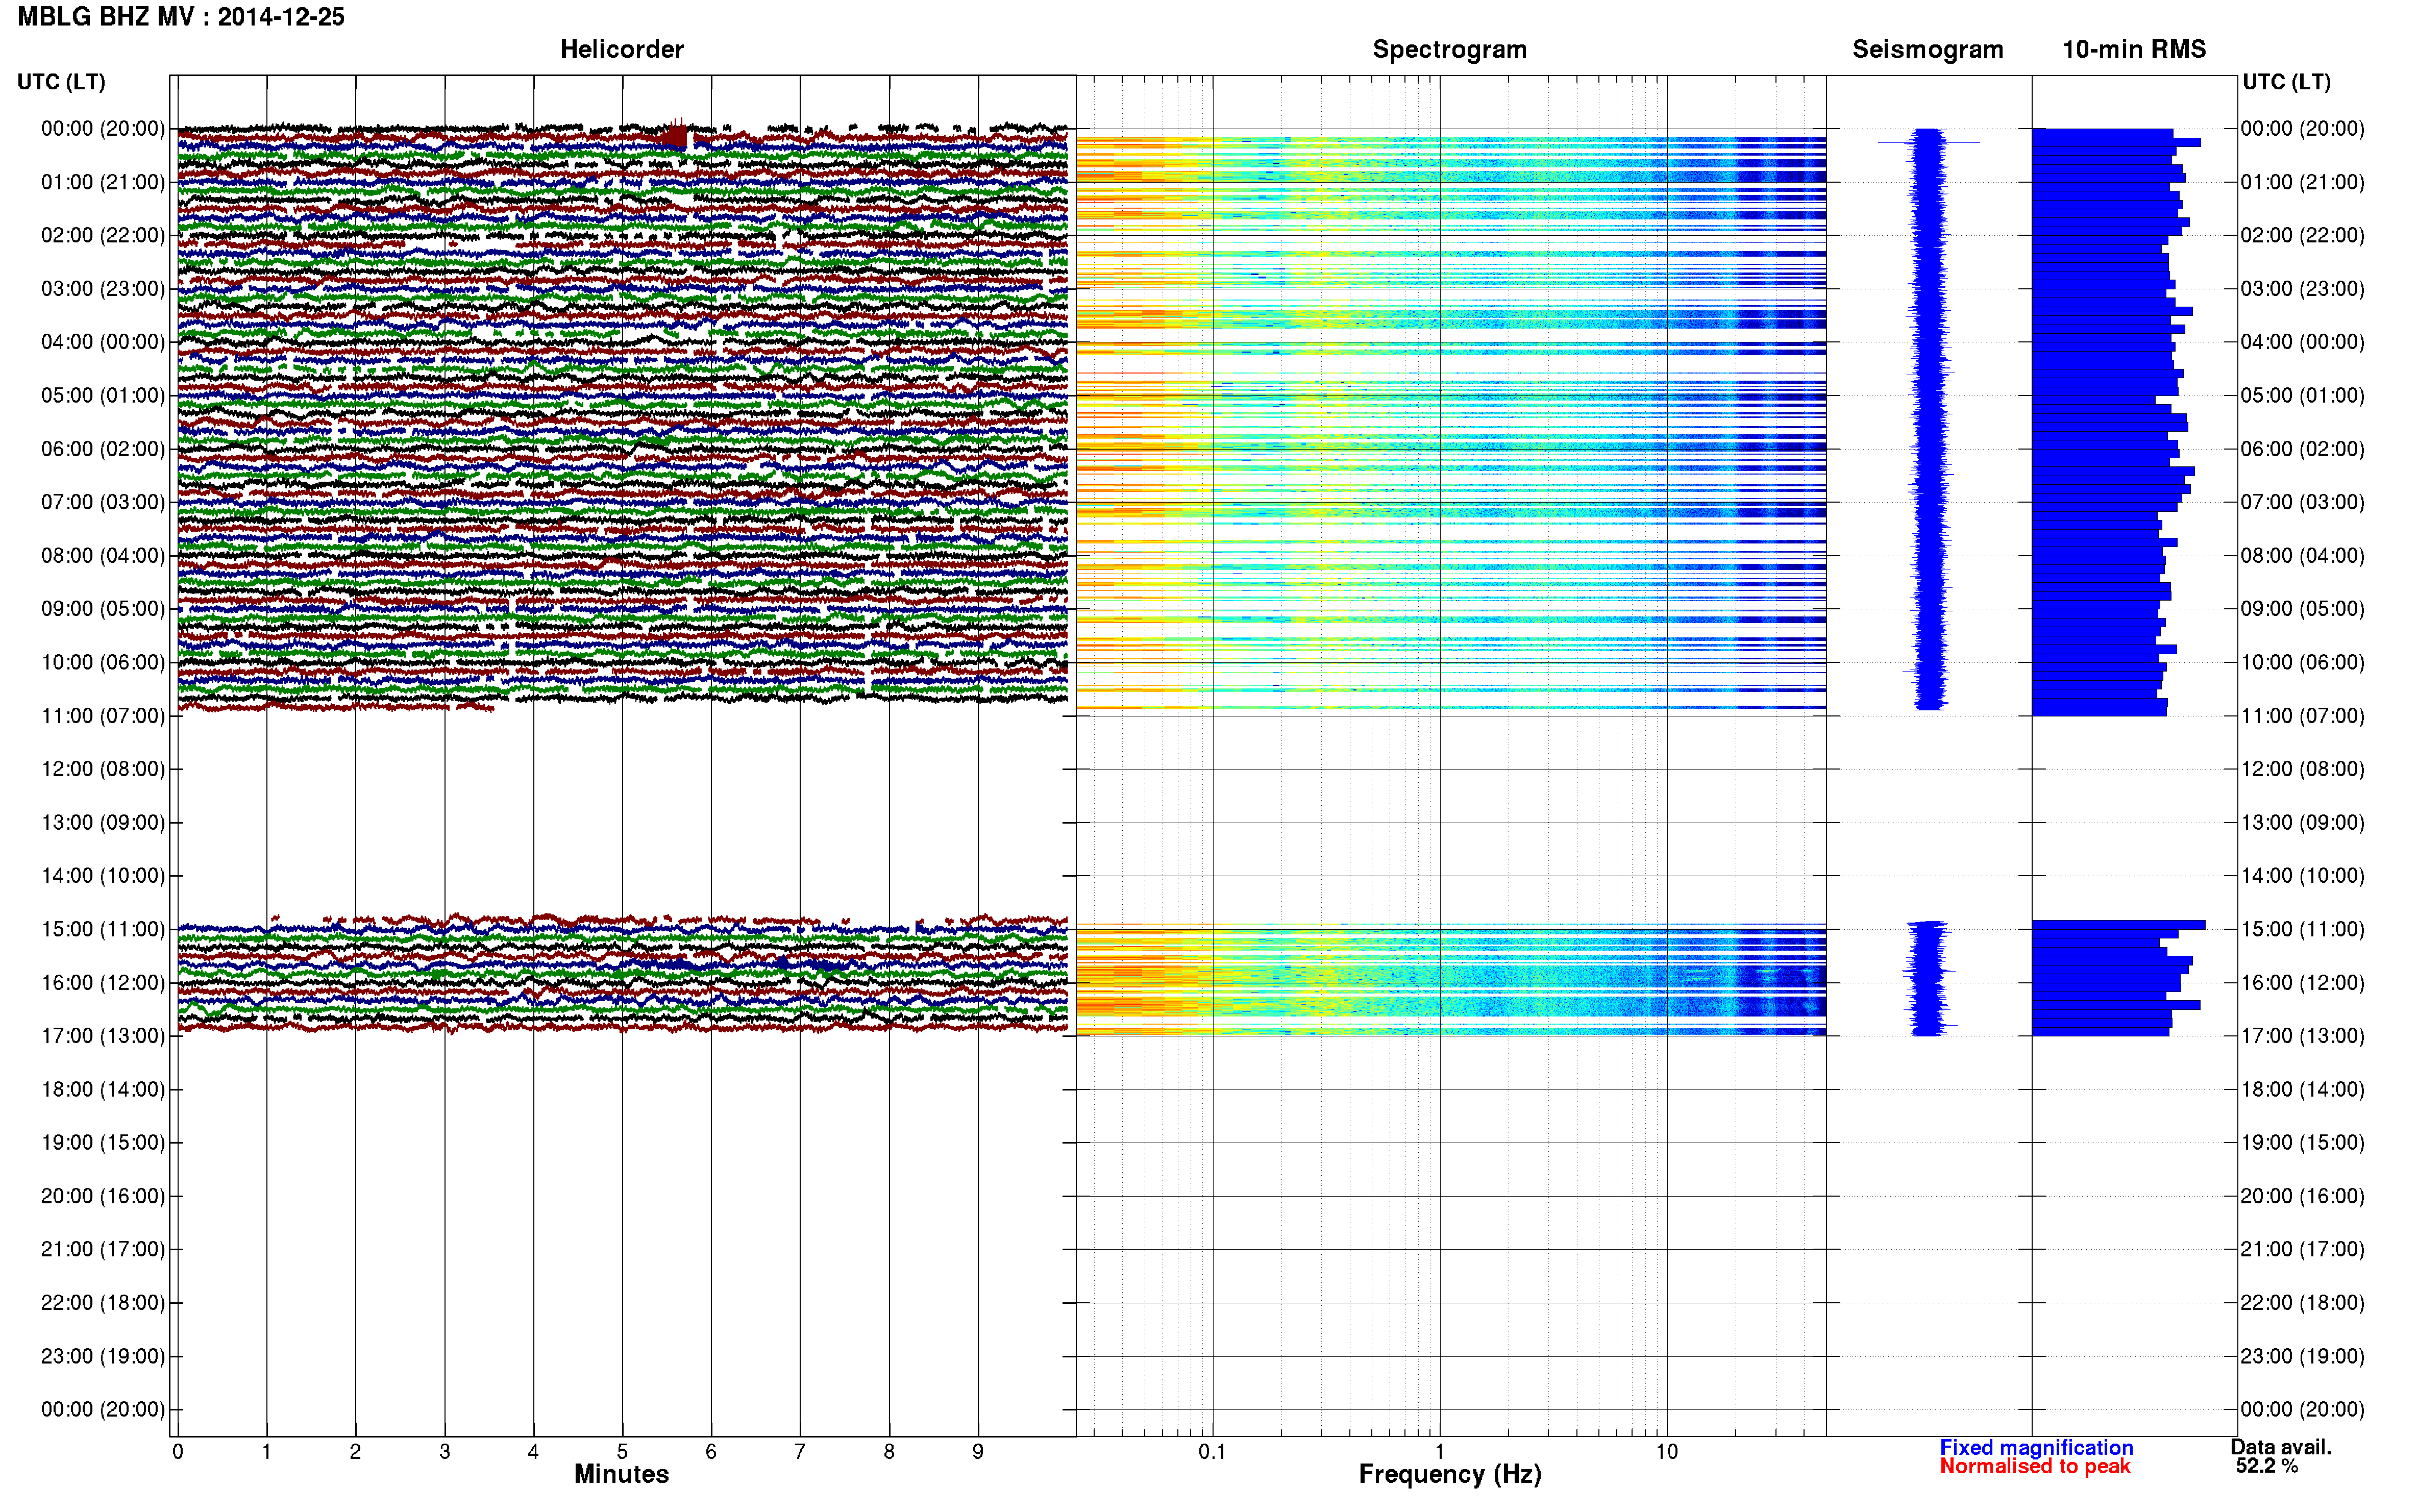Click the left '04:00 (00:00)' time label
The height and width of the screenshot is (1512, 2419).
(x=103, y=342)
